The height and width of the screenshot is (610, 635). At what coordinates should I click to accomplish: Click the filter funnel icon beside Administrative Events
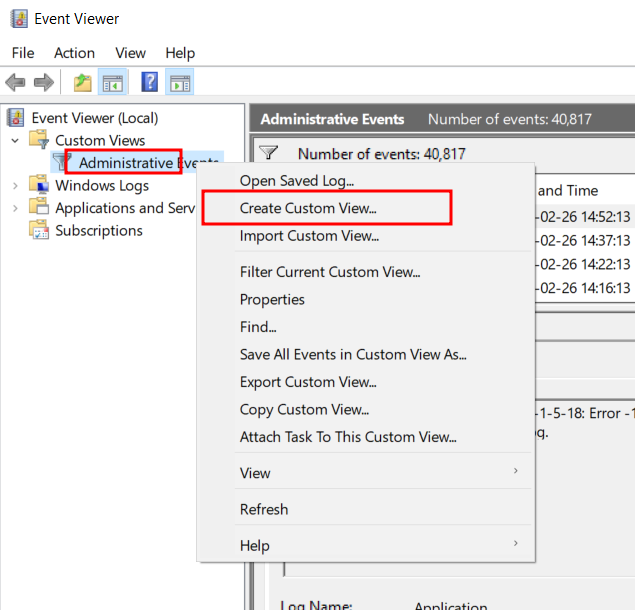[62, 162]
